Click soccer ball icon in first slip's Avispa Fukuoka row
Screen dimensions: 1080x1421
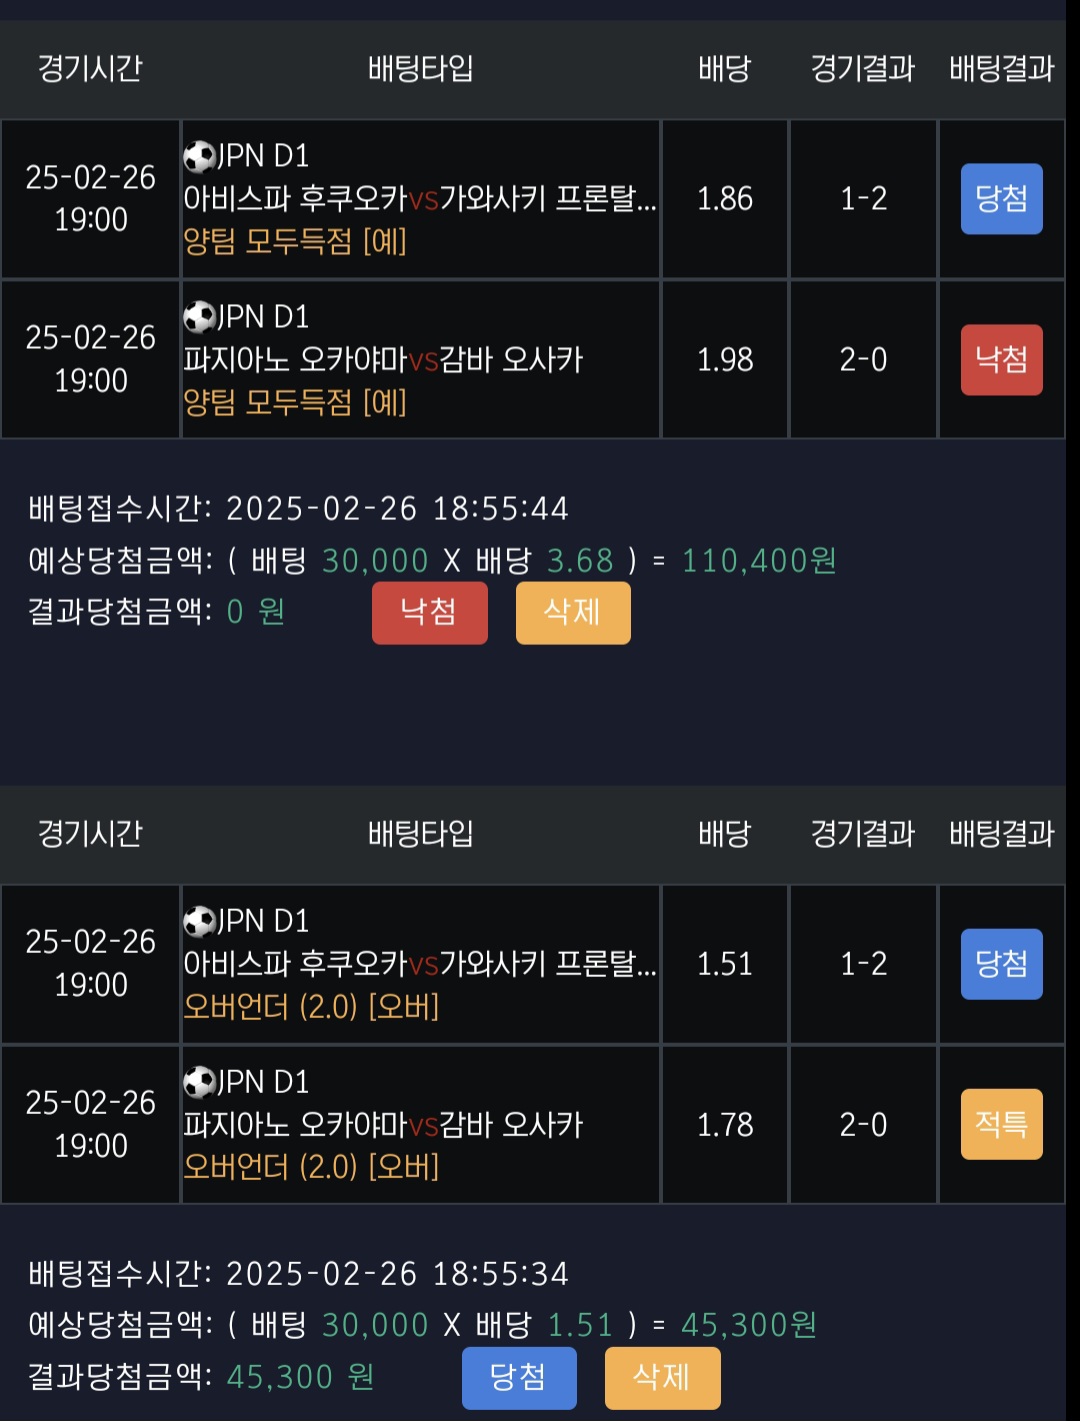pyautogui.click(x=200, y=157)
